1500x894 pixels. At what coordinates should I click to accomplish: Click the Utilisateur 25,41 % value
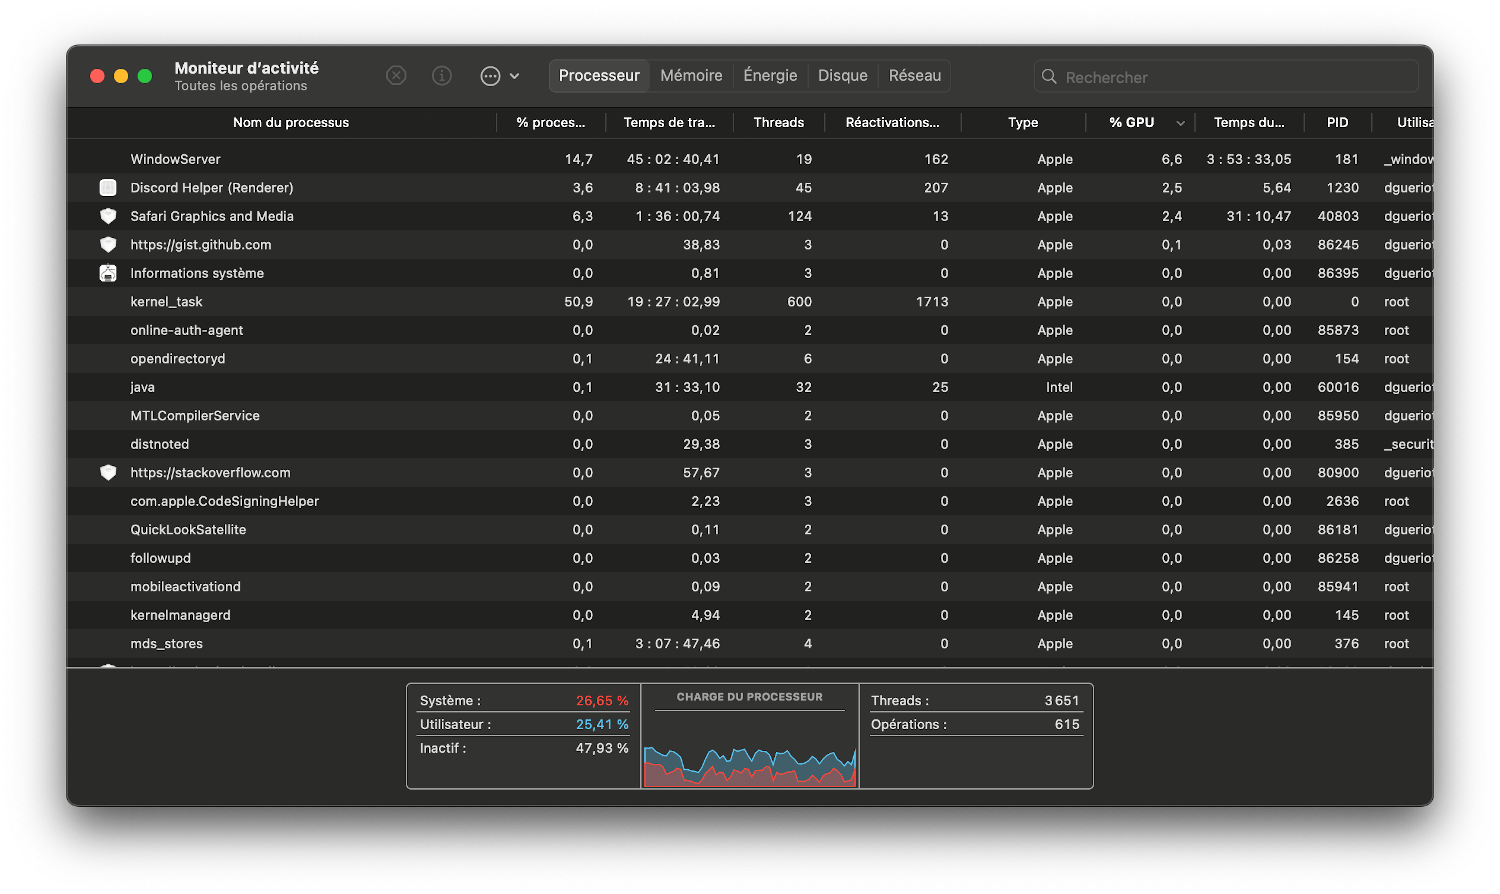[602, 725]
